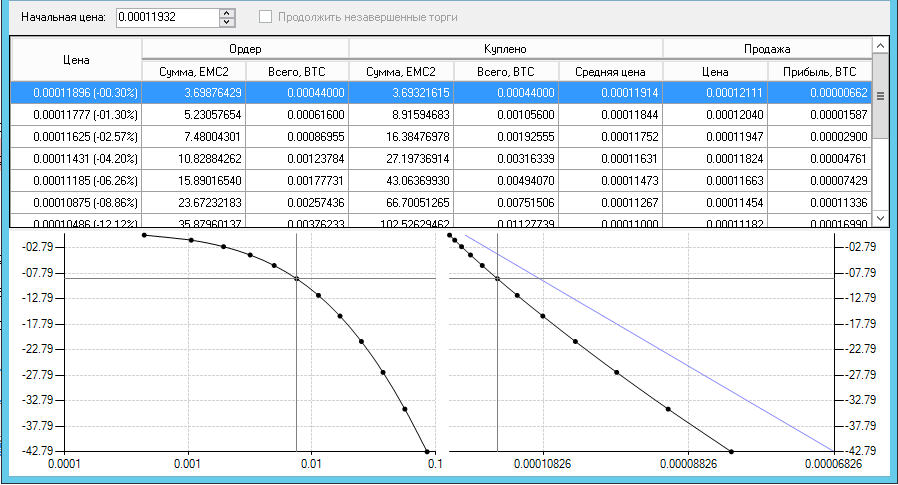898x485 pixels.
Task: Enable Продолжить незавершенные торги checkbox
Action: coord(266,17)
